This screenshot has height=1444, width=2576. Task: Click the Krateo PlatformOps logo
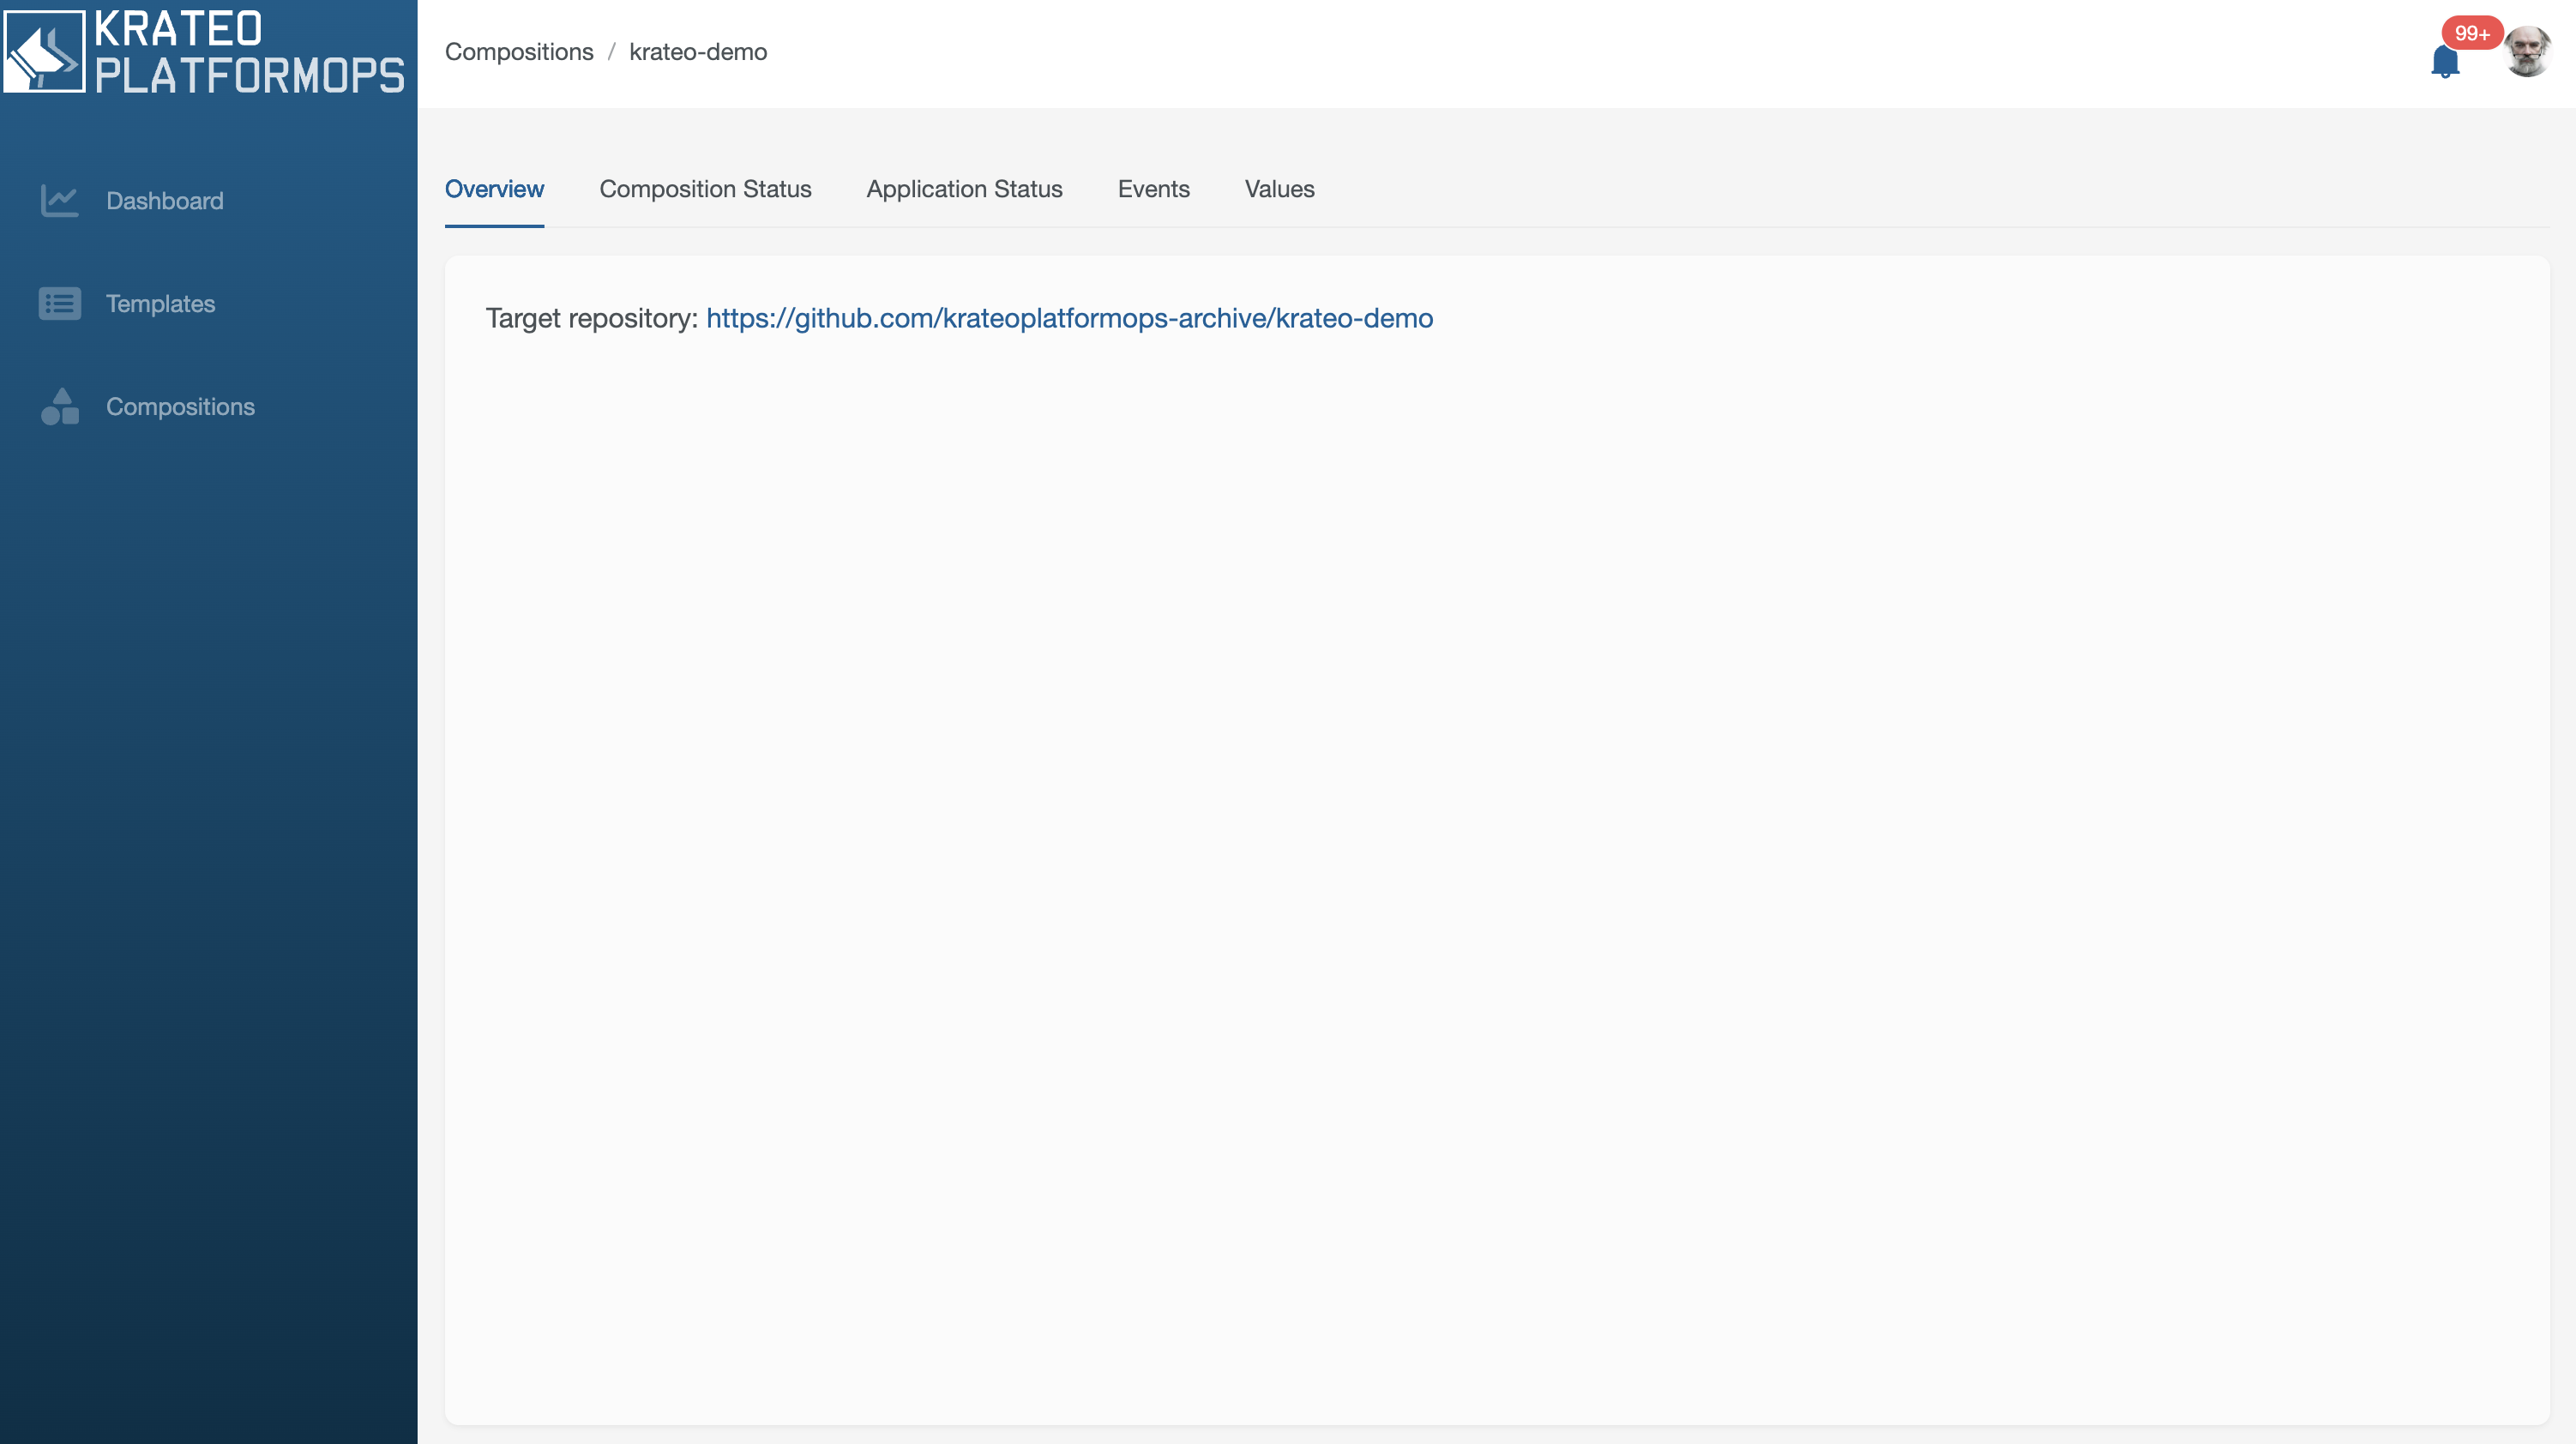coord(205,52)
